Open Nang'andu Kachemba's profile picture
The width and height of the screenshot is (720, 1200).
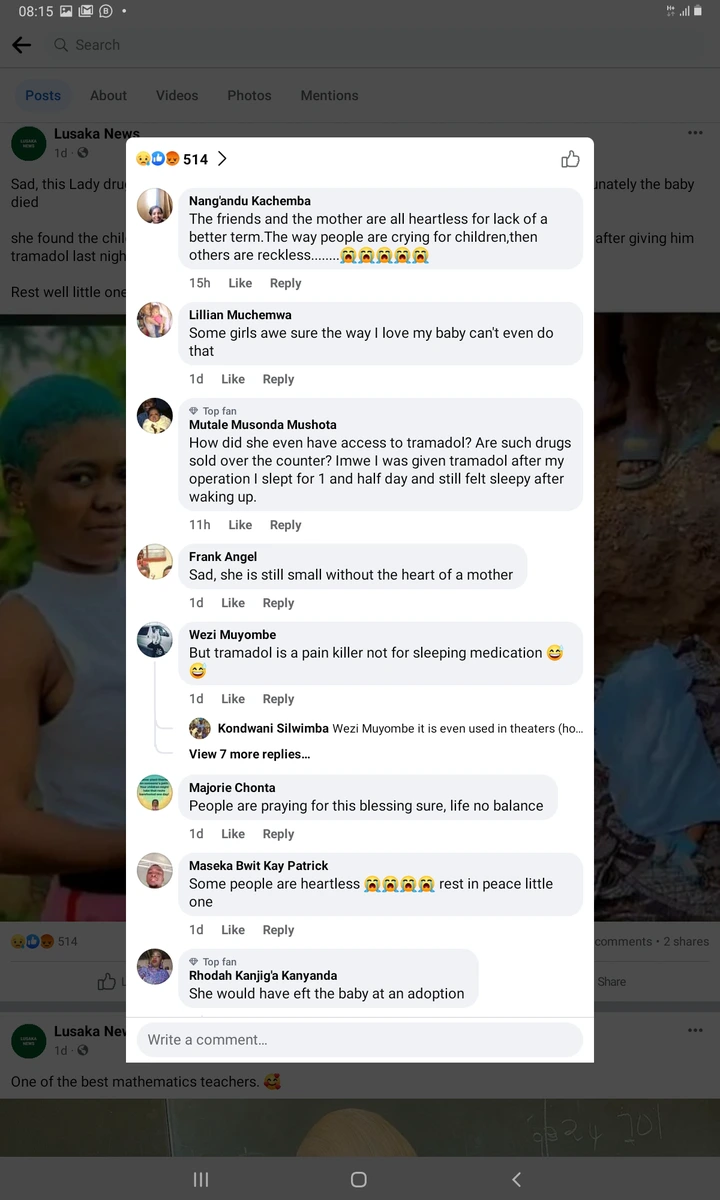point(155,205)
